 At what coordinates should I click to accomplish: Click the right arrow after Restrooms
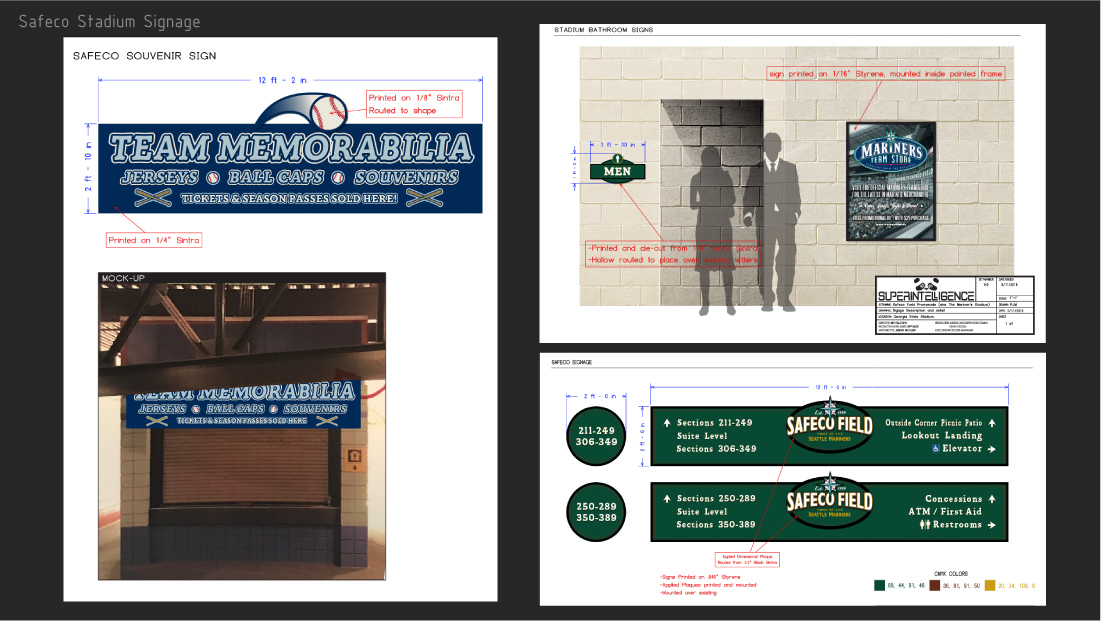coord(991,525)
